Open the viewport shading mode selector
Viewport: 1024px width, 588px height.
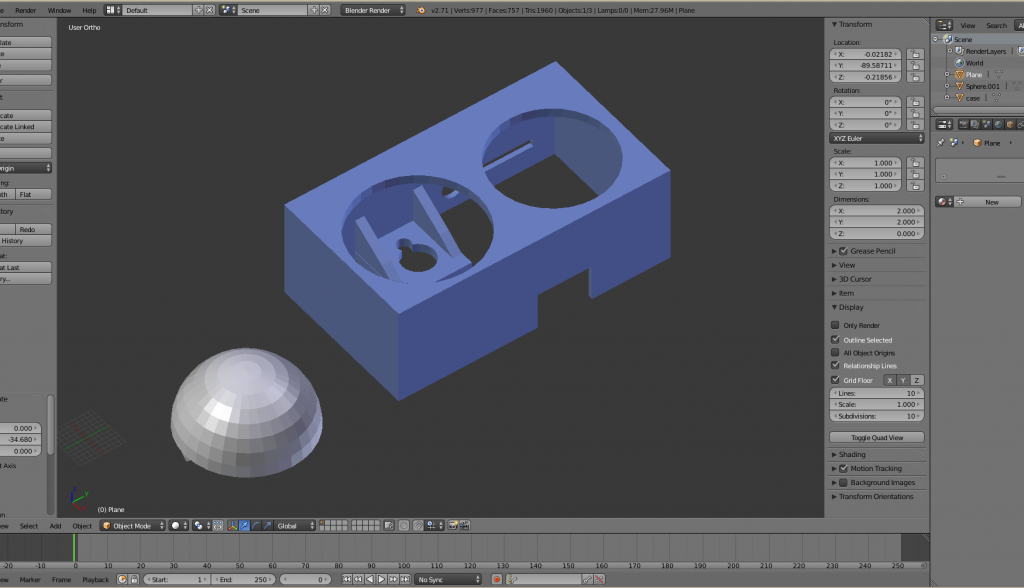point(179,526)
